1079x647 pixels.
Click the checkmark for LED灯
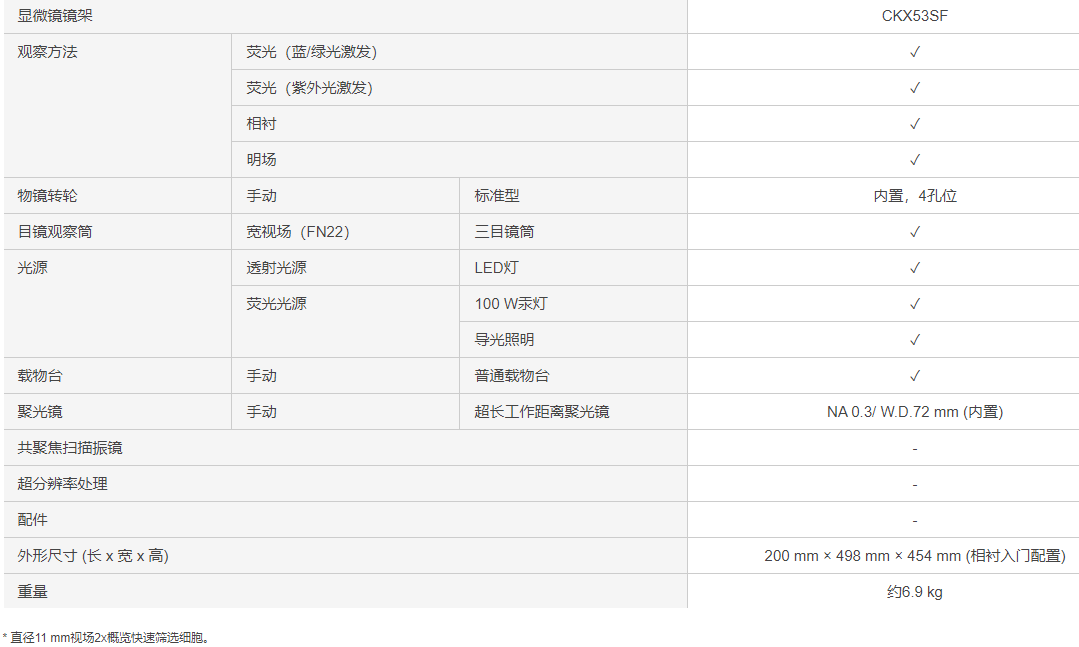pyautogui.click(x=914, y=268)
